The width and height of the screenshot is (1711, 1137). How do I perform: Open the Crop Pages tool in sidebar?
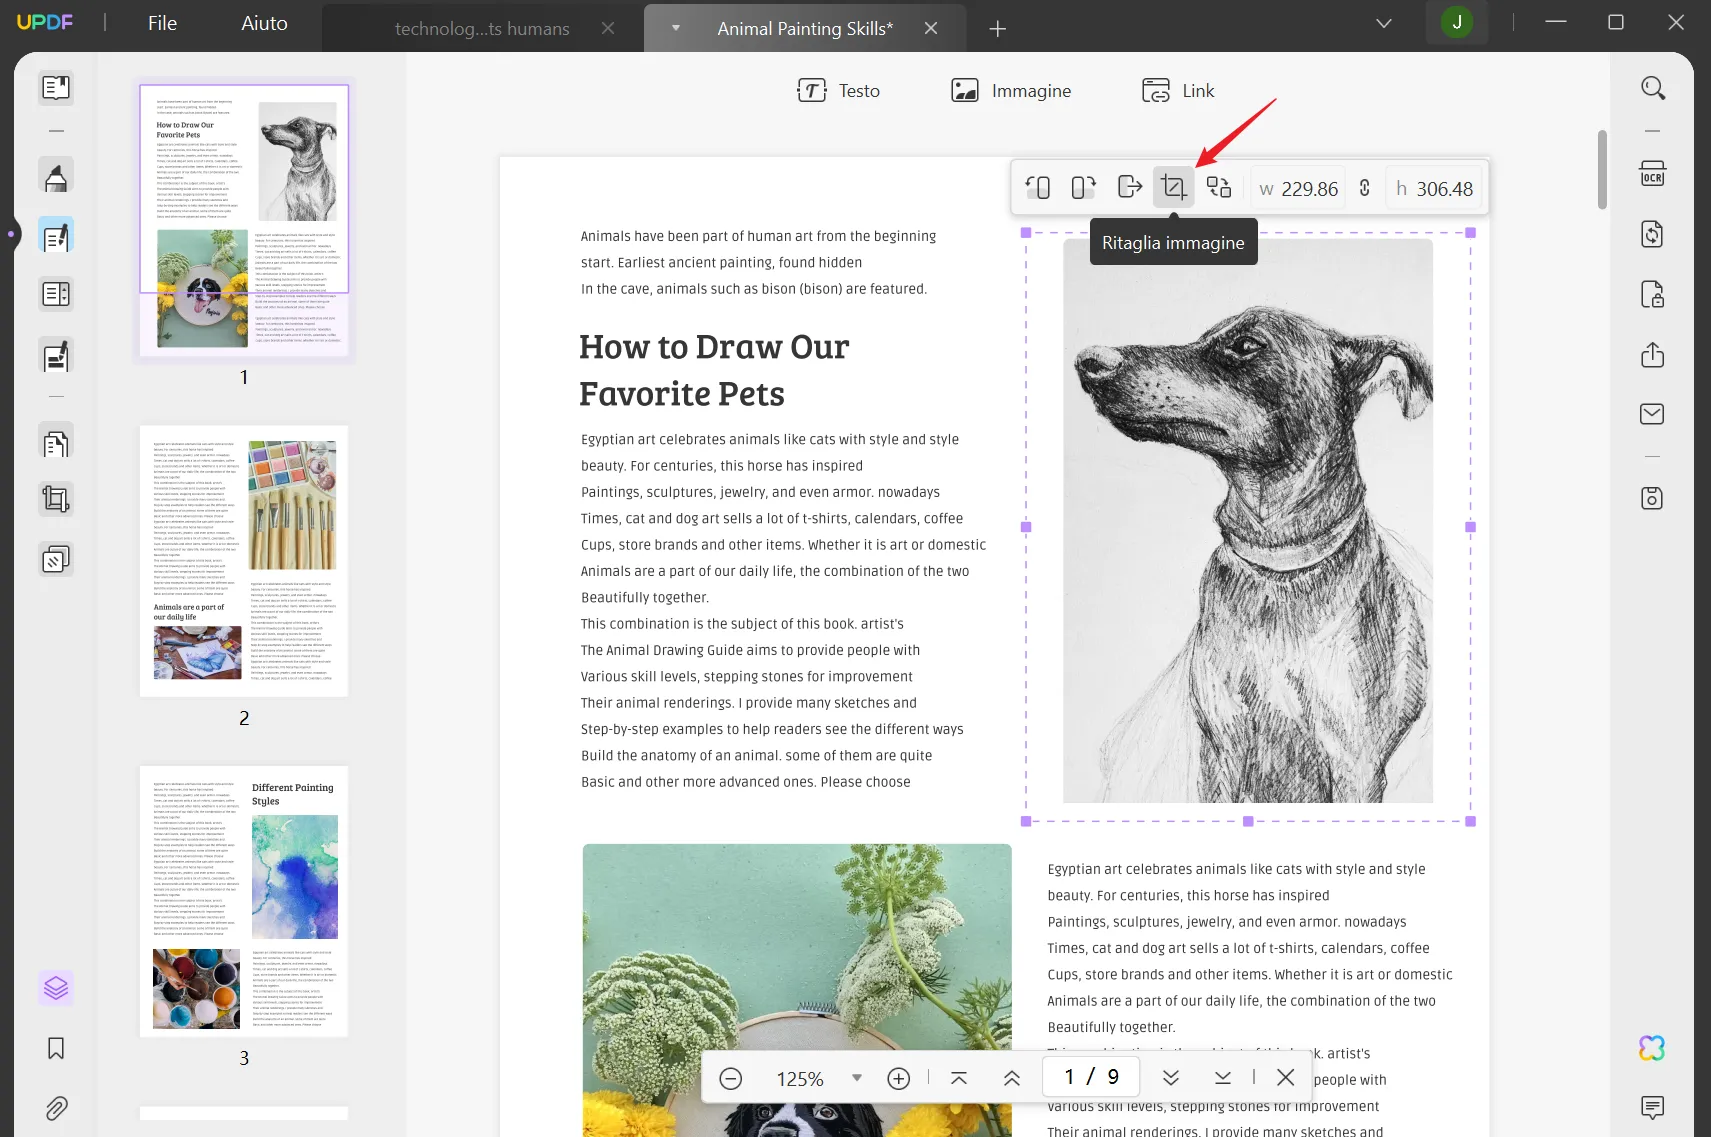pyautogui.click(x=56, y=499)
